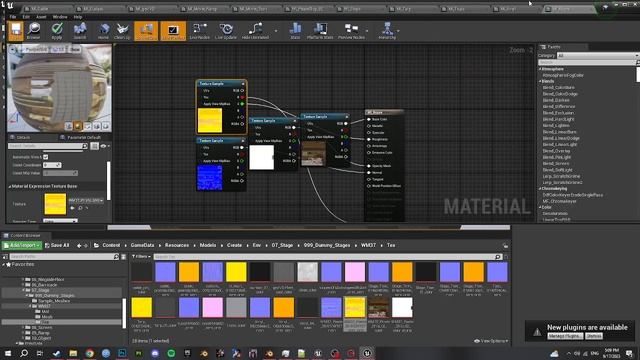The image size is (640, 360).
Task: Toggle the orange highlighted button before Live Preview
Action: (146, 31)
